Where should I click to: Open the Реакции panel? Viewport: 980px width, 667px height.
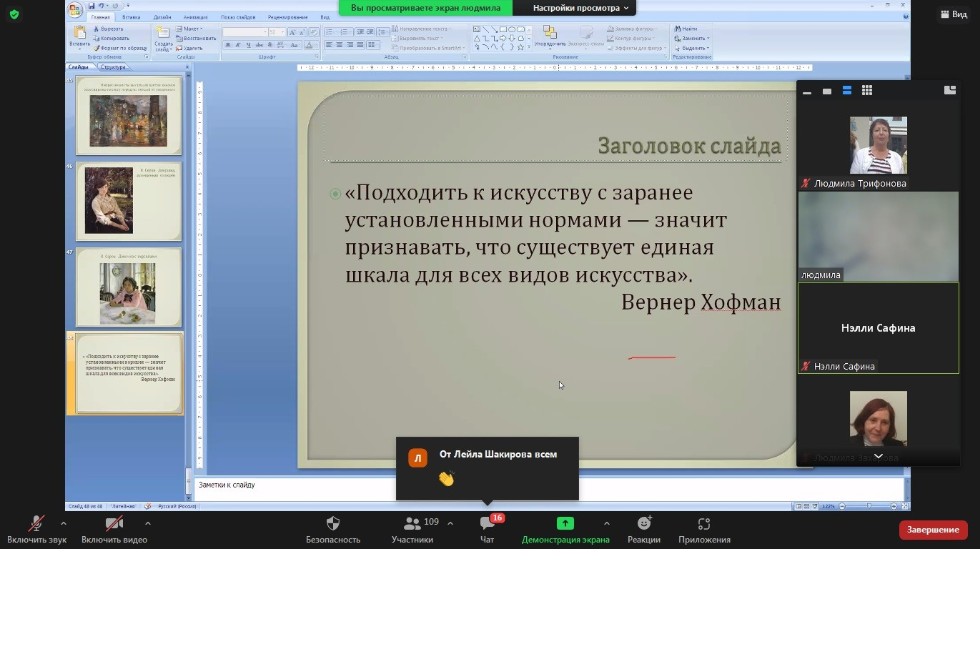645,530
